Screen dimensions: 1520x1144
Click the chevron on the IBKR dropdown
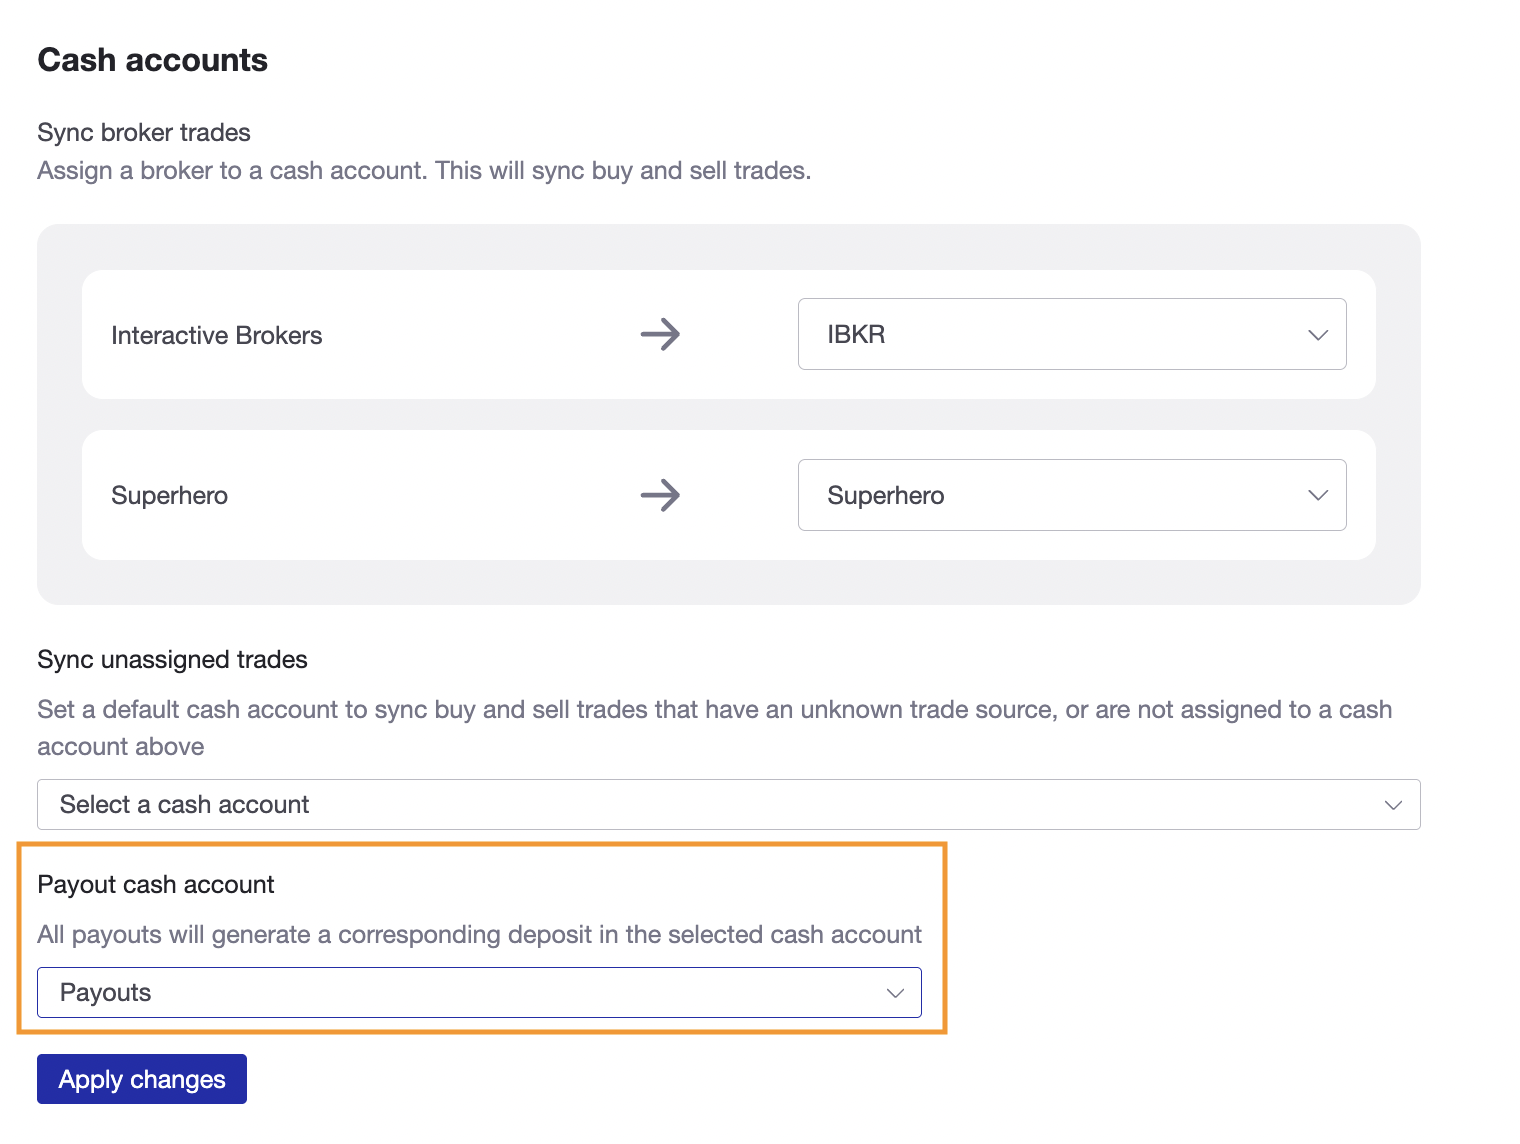(1318, 335)
